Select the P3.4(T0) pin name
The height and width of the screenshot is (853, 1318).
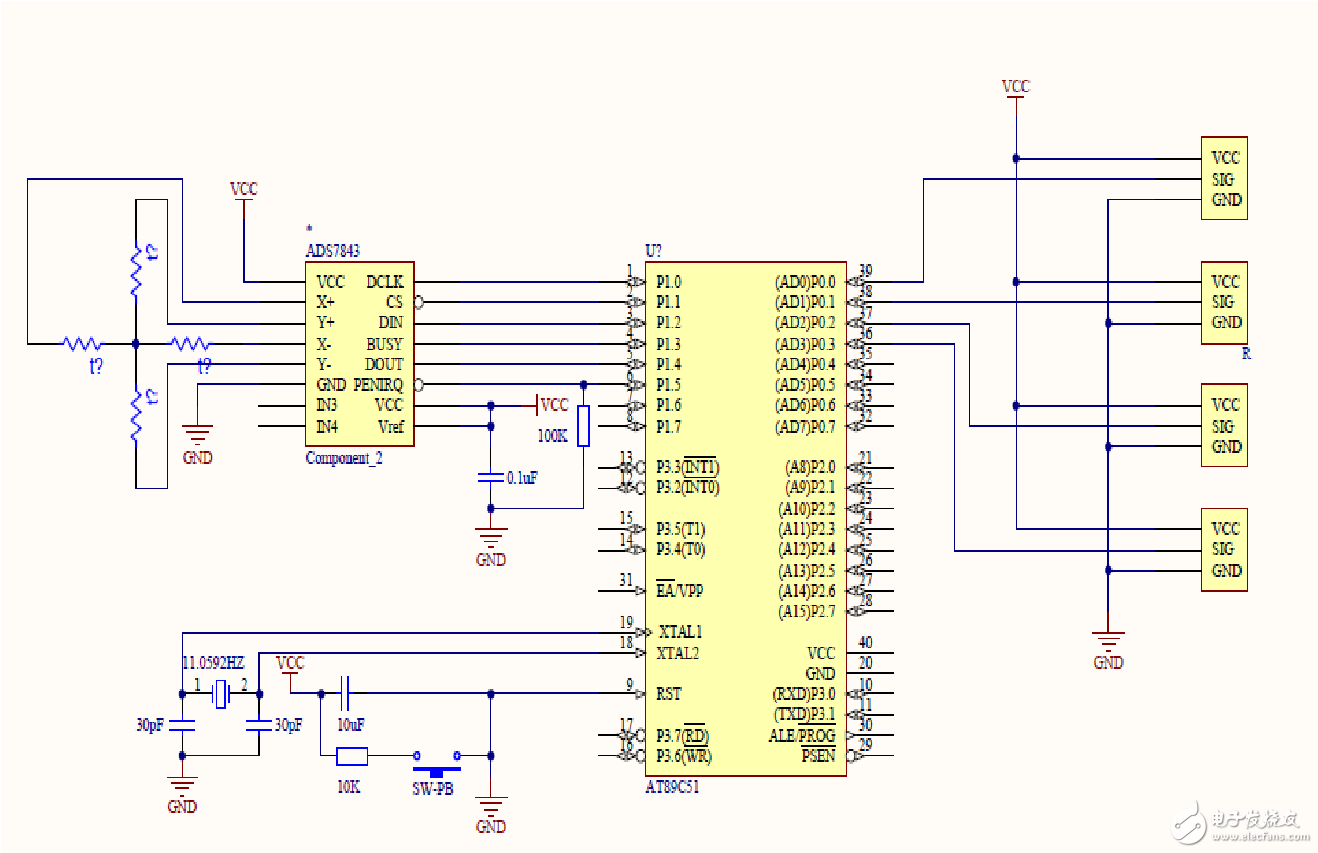(681, 549)
